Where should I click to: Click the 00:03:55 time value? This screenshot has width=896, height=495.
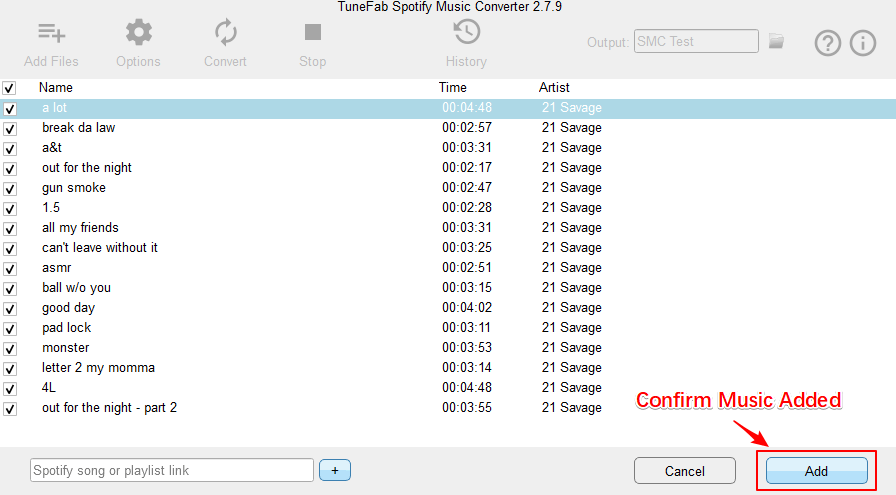467,408
